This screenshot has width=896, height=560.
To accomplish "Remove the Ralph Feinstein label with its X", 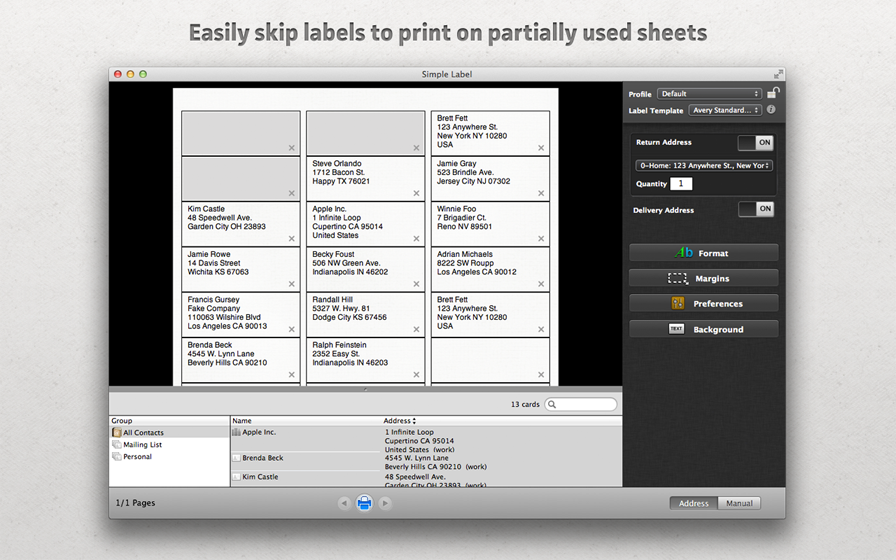I will pyautogui.click(x=417, y=375).
